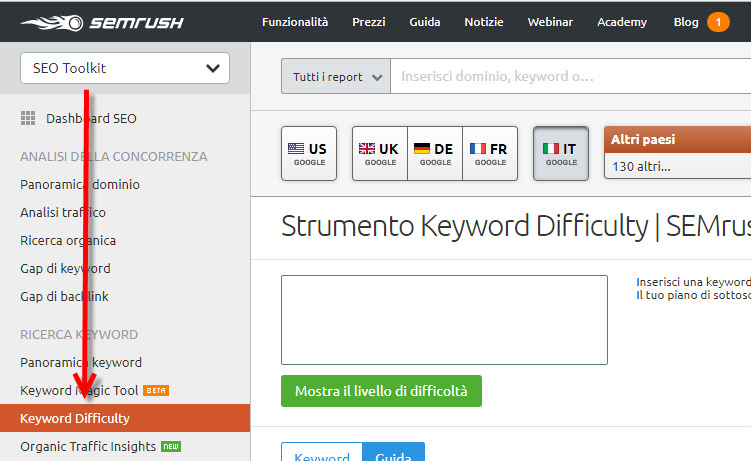The height and width of the screenshot is (461, 751).
Task: Open Gap di keyword
Action: pyautogui.click(x=65, y=268)
